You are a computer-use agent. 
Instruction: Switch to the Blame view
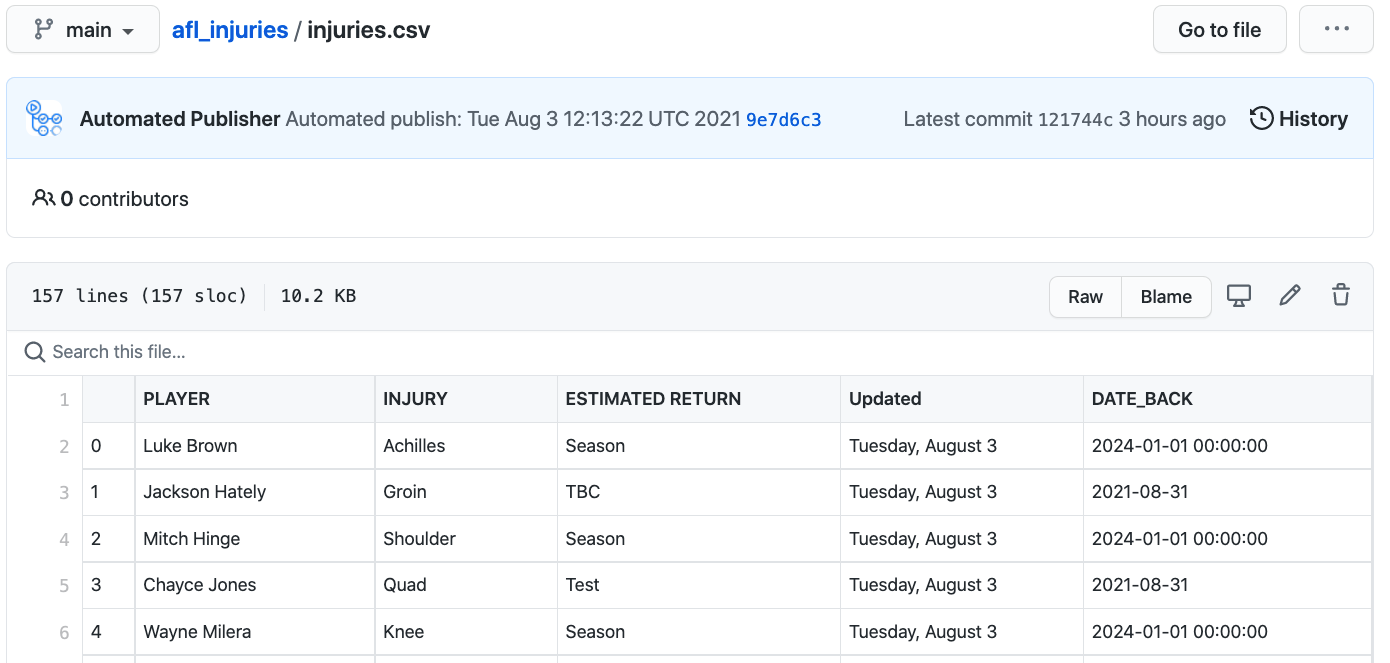click(x=1166, y=297)
